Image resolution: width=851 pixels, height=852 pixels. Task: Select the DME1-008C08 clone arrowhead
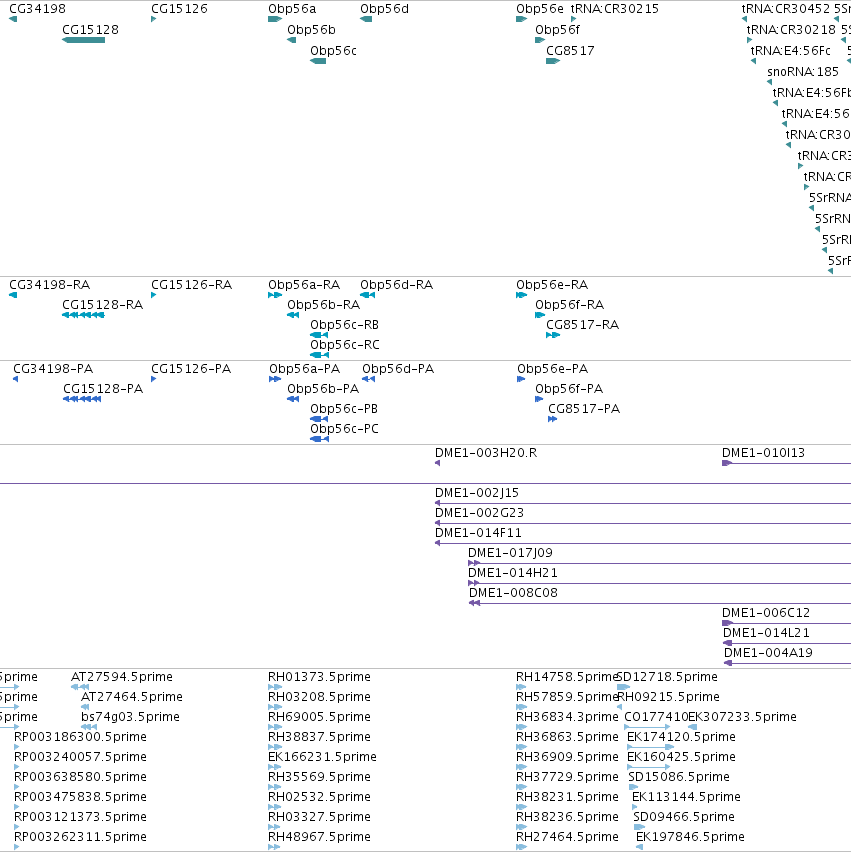coord(474,604)
